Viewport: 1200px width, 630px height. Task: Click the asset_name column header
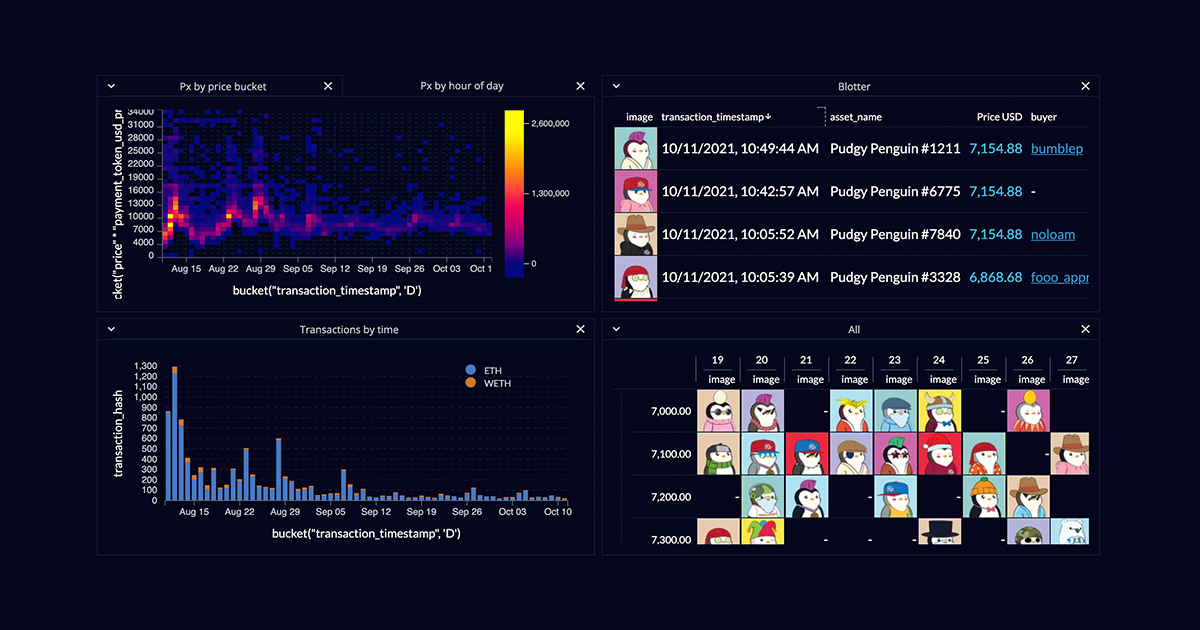tap(856, 117)
